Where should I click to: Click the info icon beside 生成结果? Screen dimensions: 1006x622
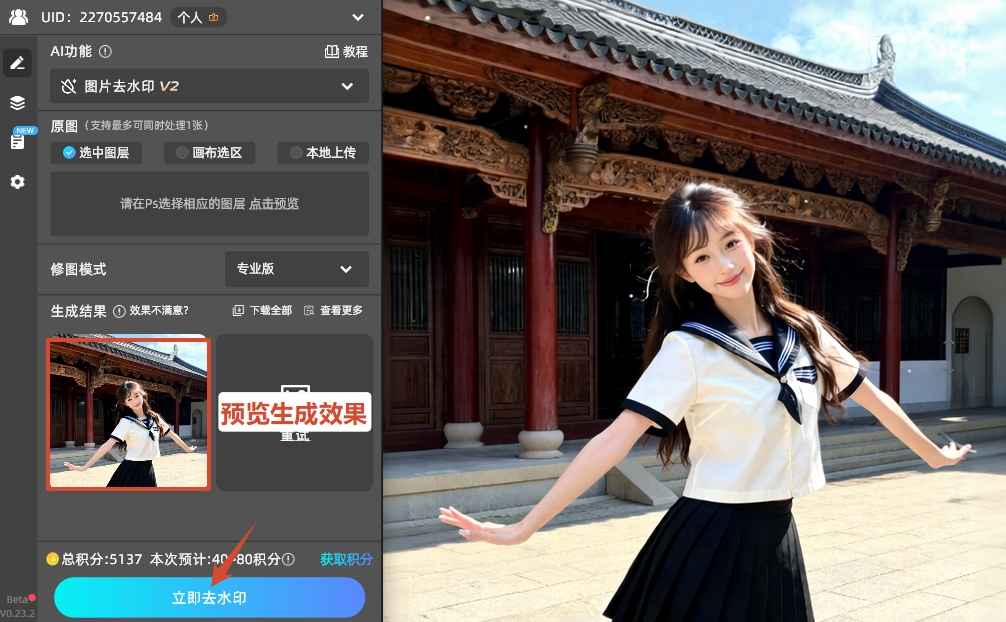point(119,311)
